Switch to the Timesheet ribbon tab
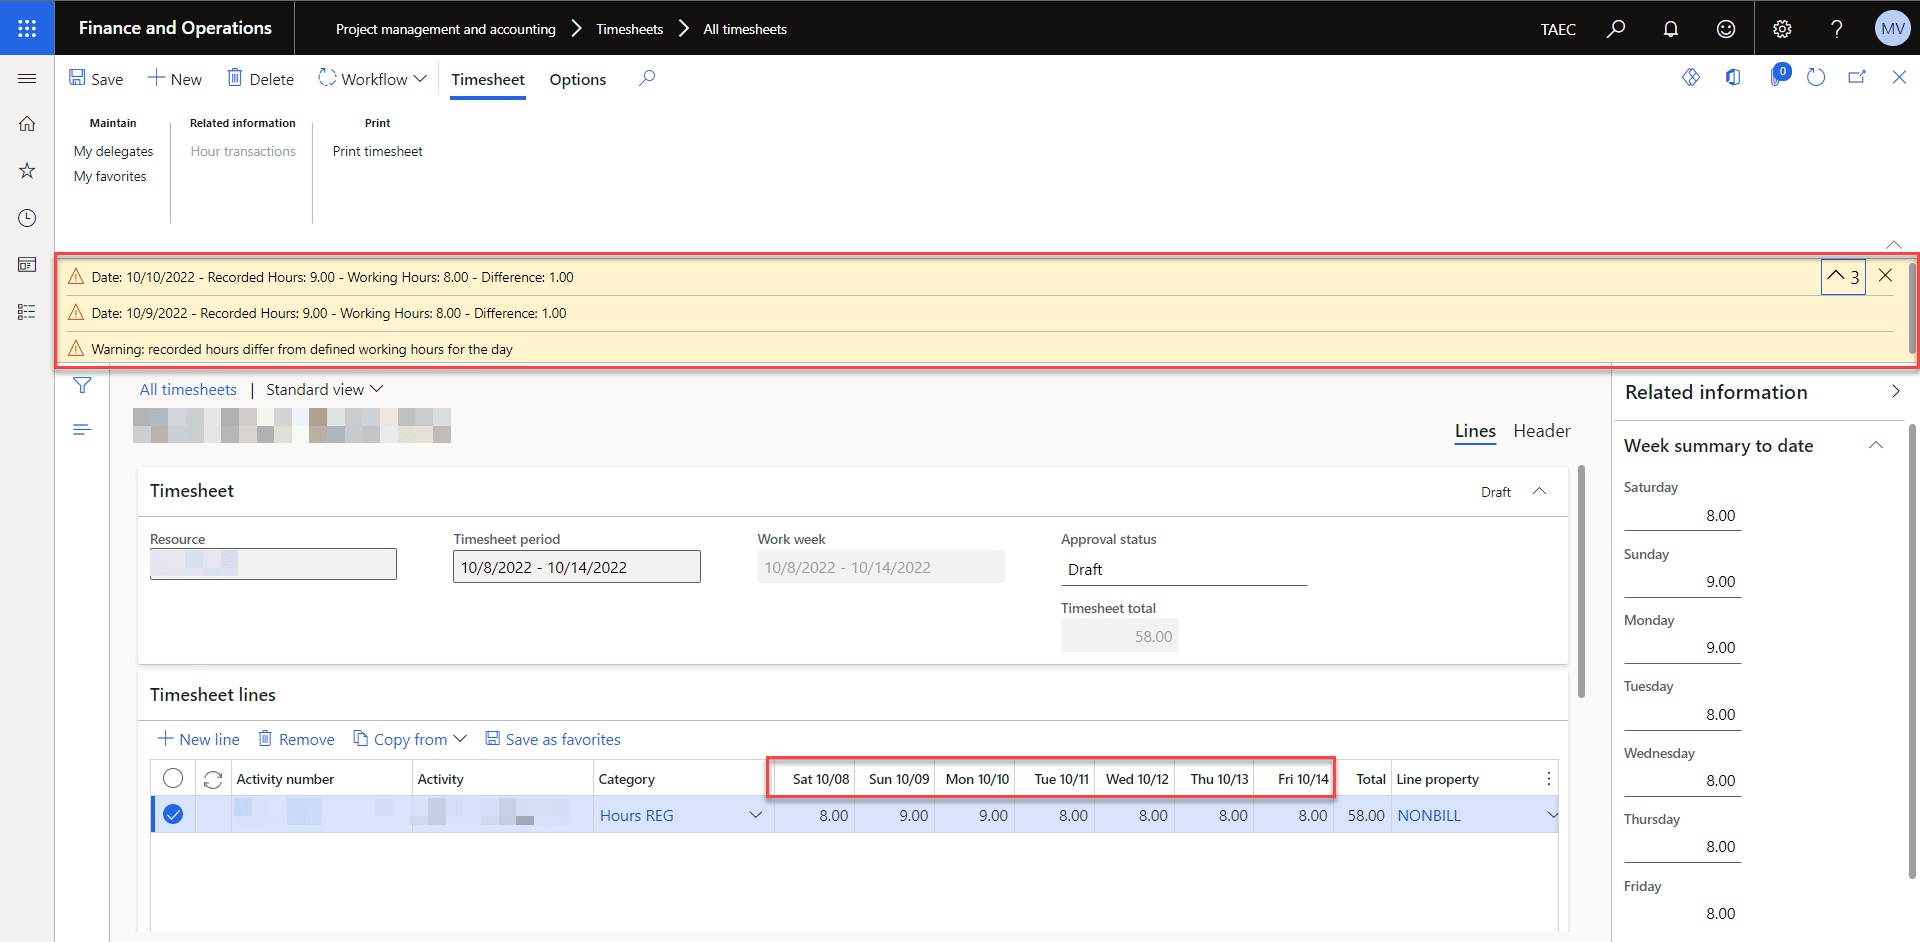Image resolution: width=1920 pixels, height=942 pixels. click(488, 80)
